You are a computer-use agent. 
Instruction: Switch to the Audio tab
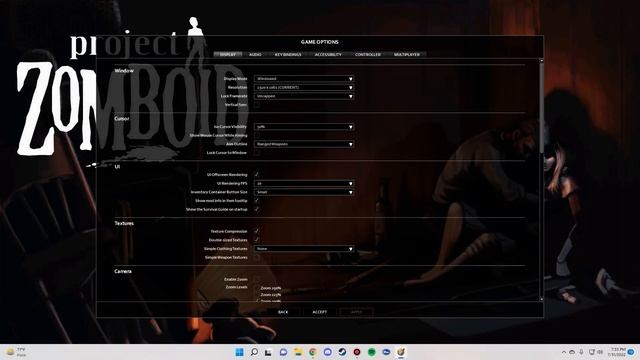(255, 54)
